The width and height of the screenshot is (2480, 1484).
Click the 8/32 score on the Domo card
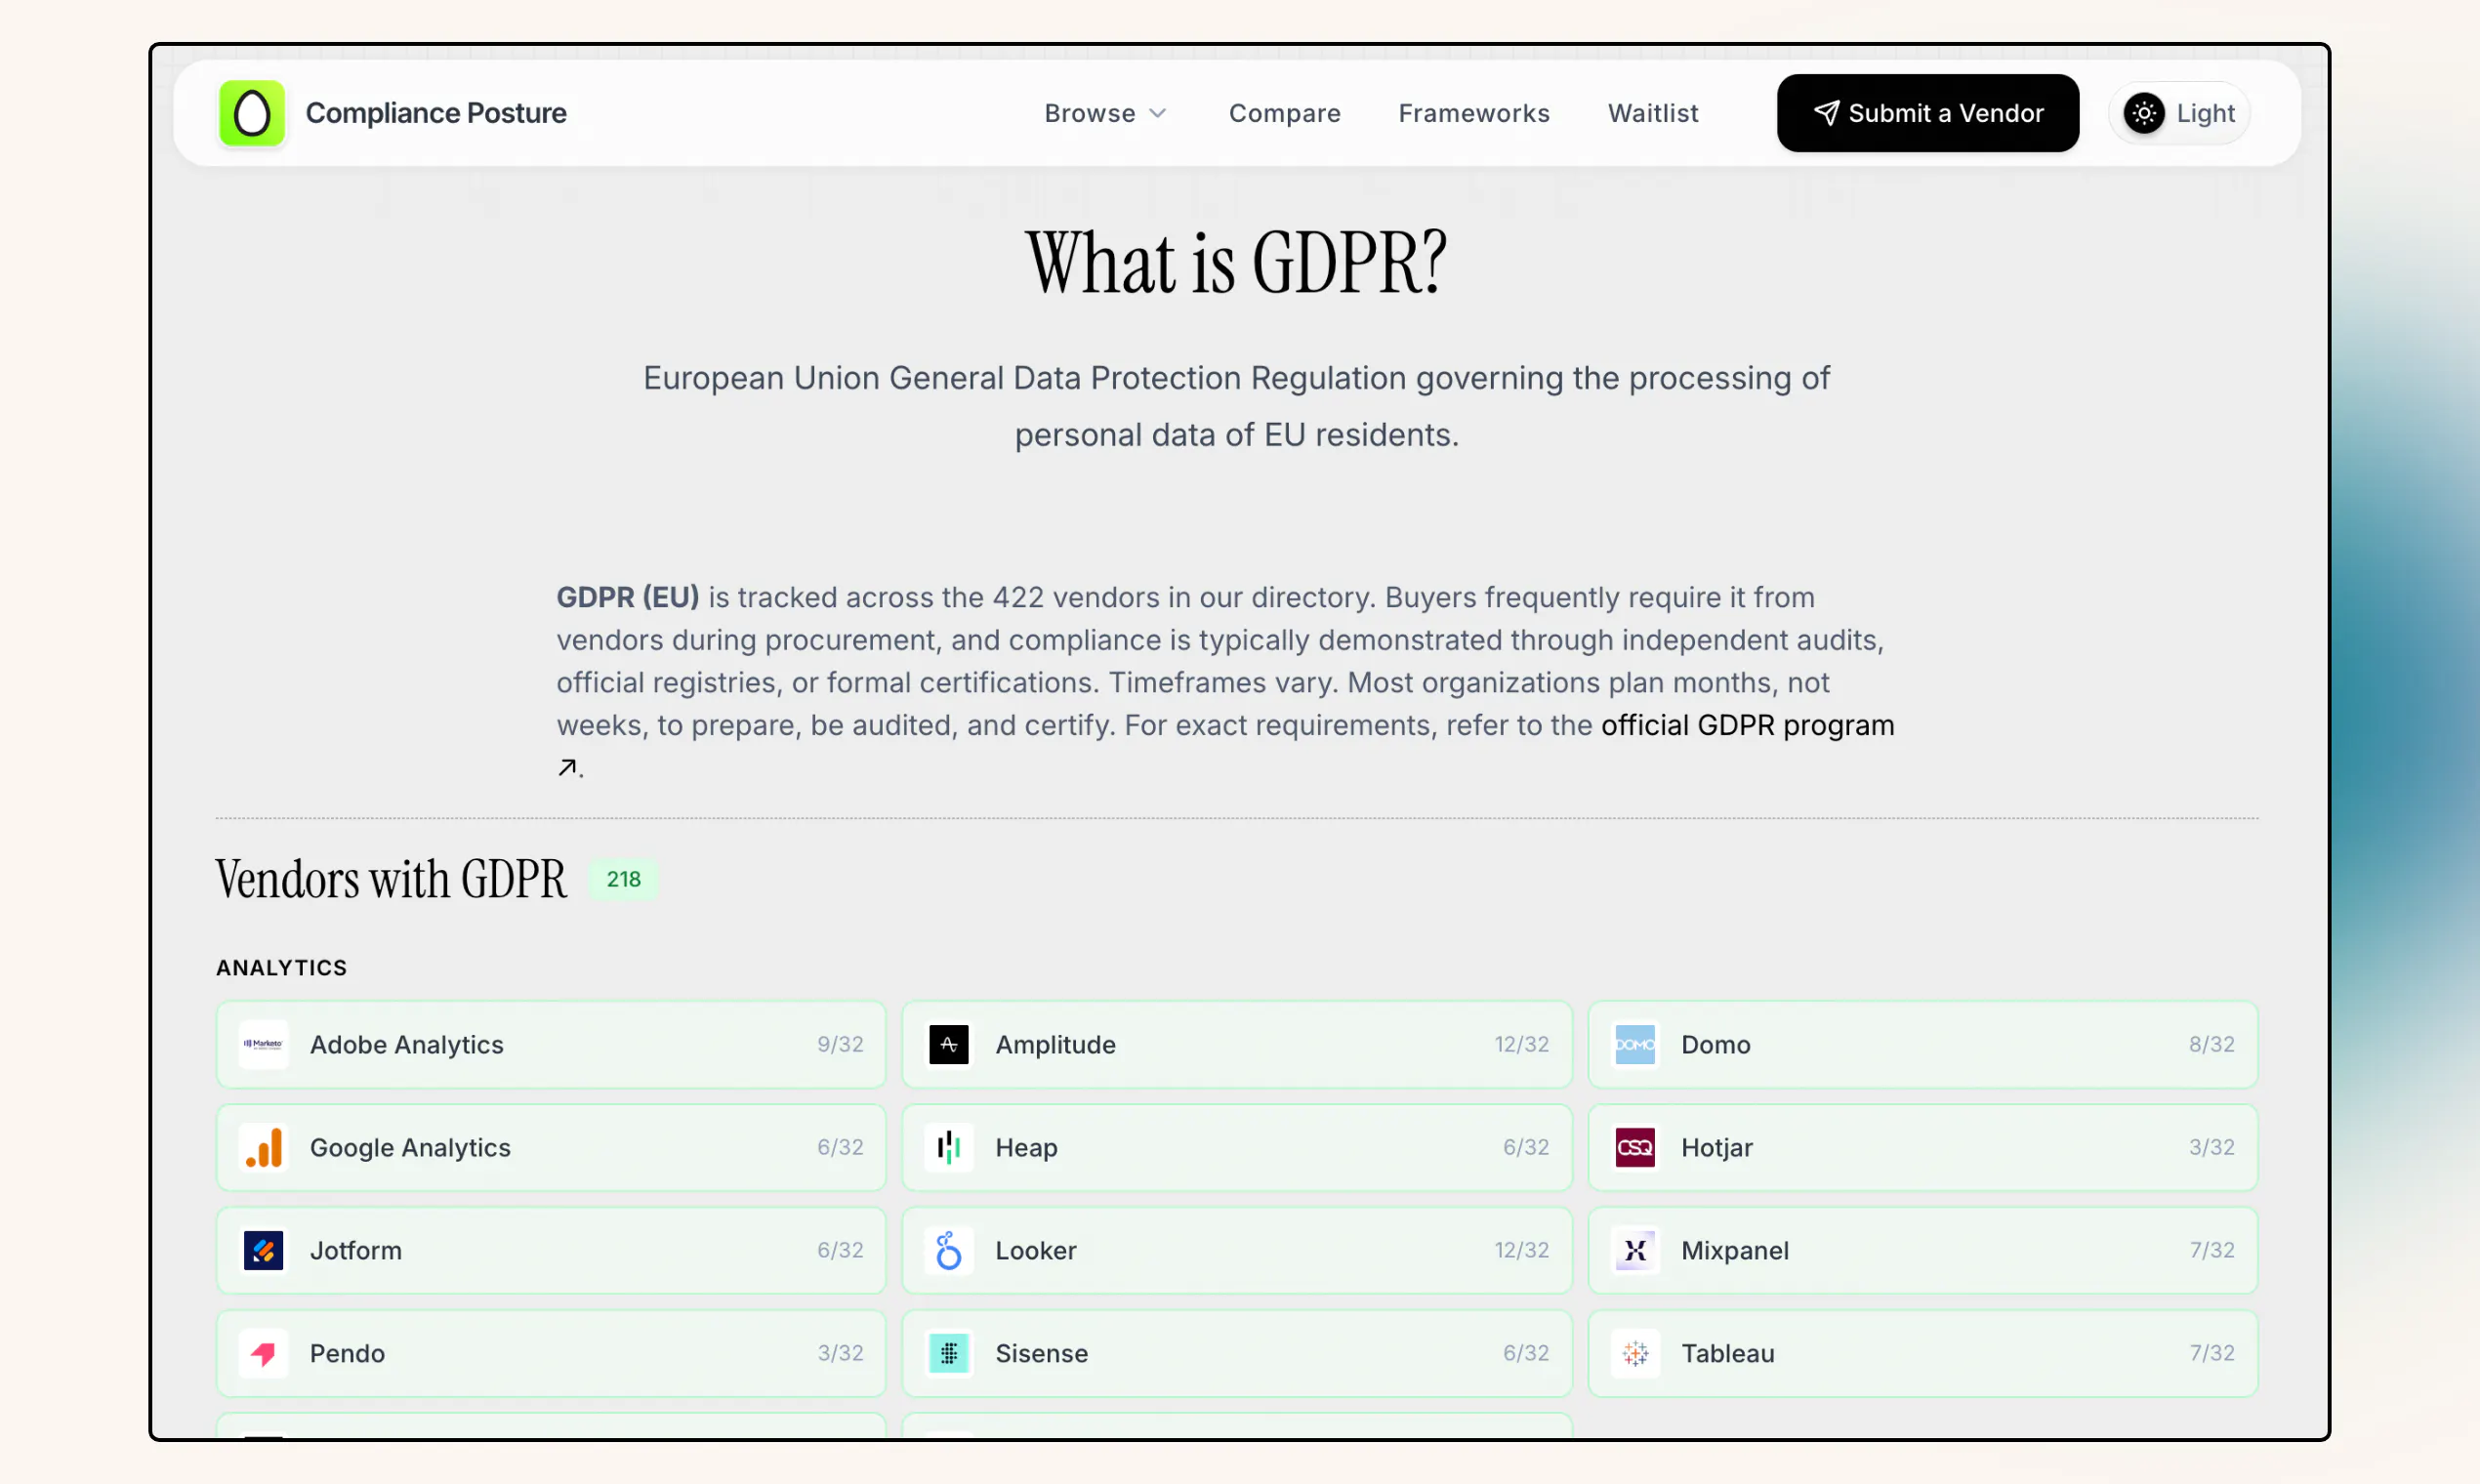[x=2211, y=1044]
